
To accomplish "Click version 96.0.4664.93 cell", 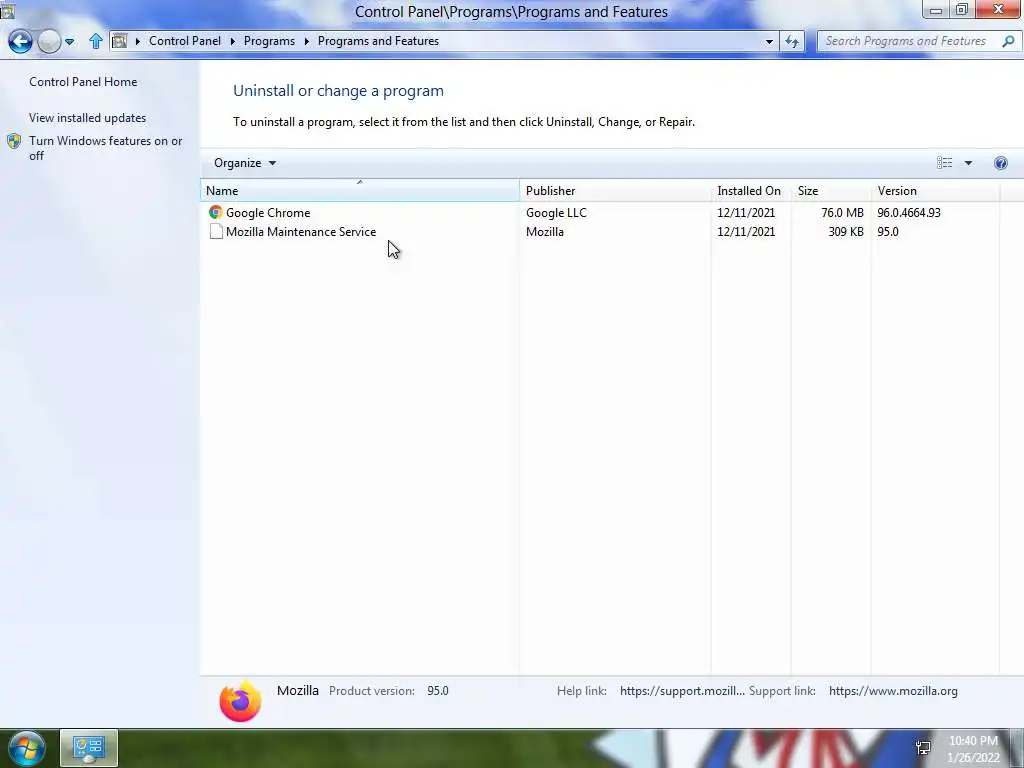I will click(908, 213).
